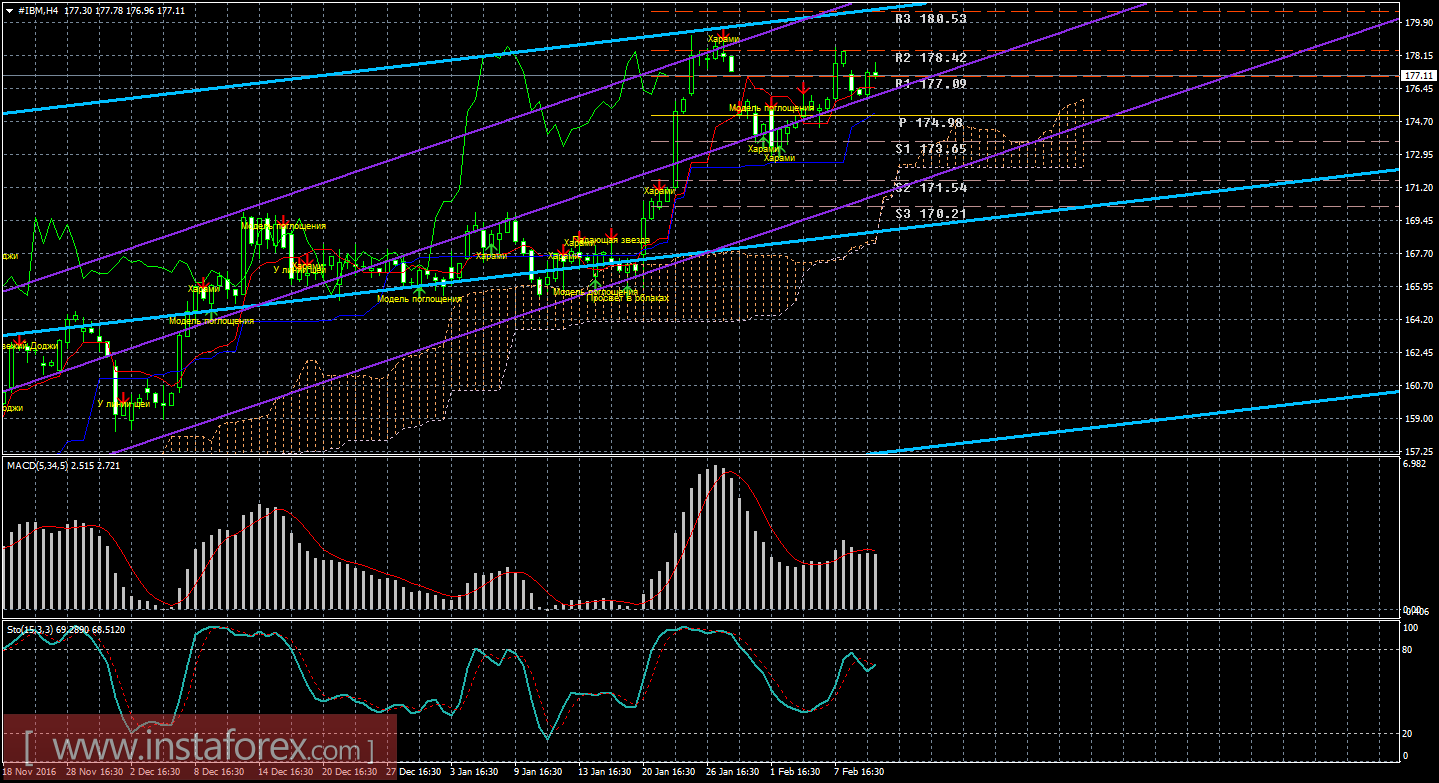The image size is (1439, 783).
Task: Click the 6.982 MACD scale value
Action: 1414,466
